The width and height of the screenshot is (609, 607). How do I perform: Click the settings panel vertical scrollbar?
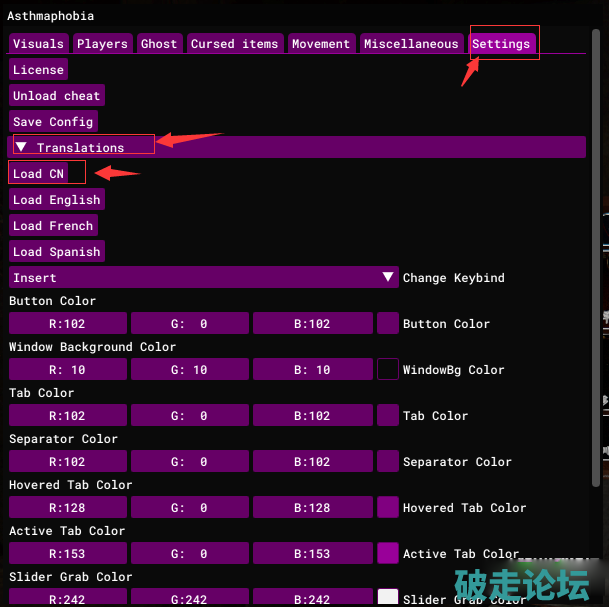[597, 300]
